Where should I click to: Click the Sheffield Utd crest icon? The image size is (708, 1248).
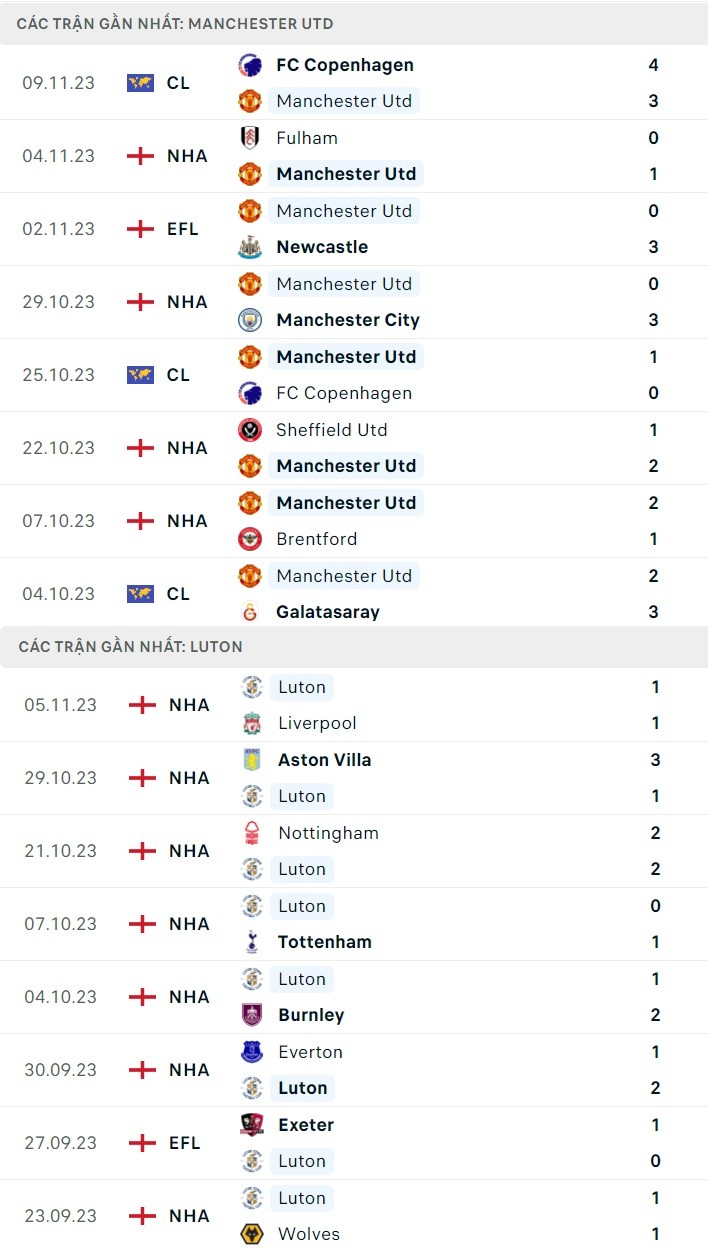250,430
